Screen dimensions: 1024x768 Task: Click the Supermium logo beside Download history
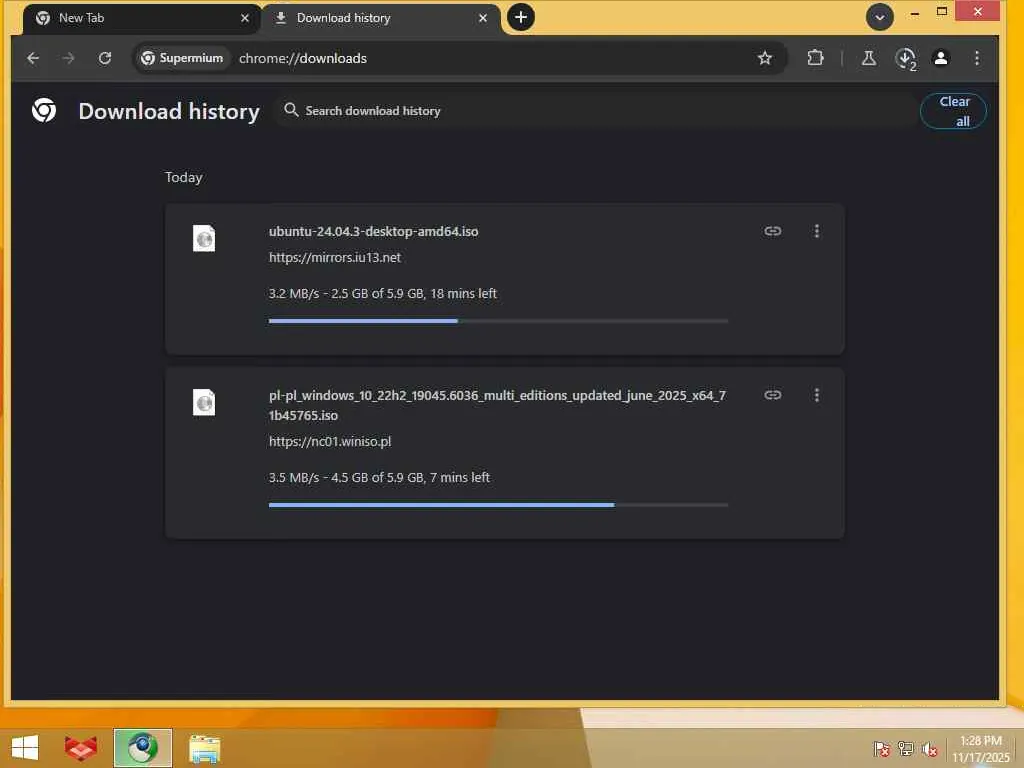44,110
